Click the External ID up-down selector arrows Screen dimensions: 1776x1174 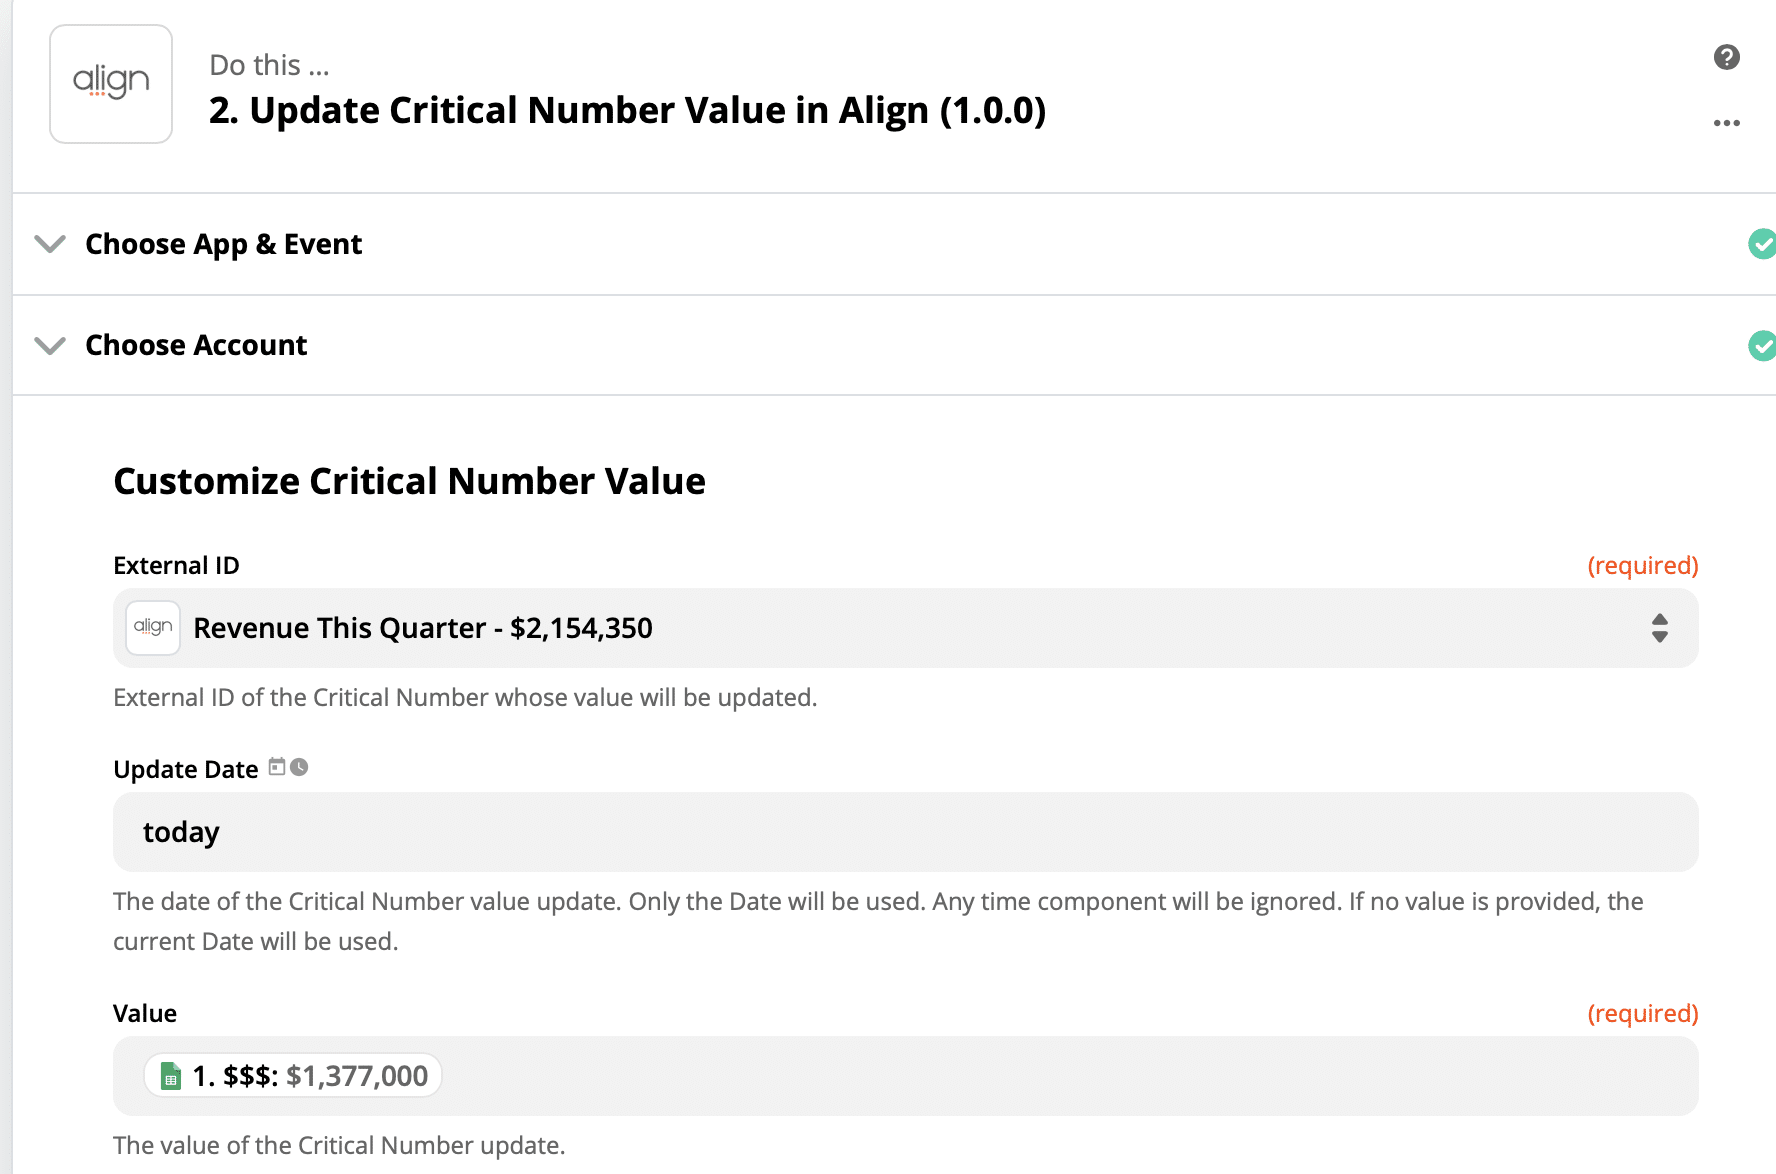pyautogui.click(x=1659, y=628)
